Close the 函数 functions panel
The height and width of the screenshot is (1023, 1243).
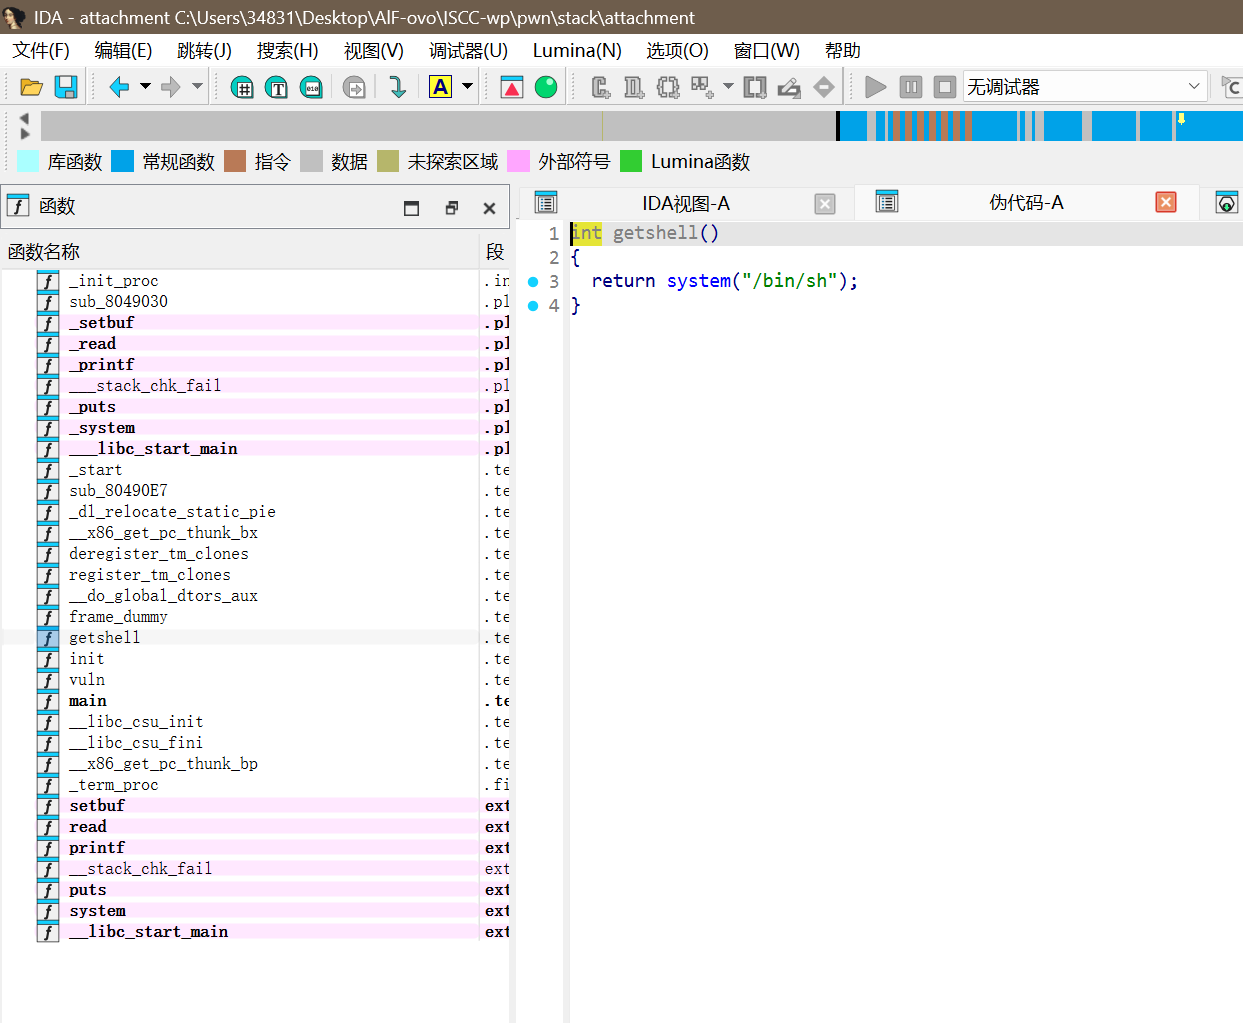(x=489, y=208)
